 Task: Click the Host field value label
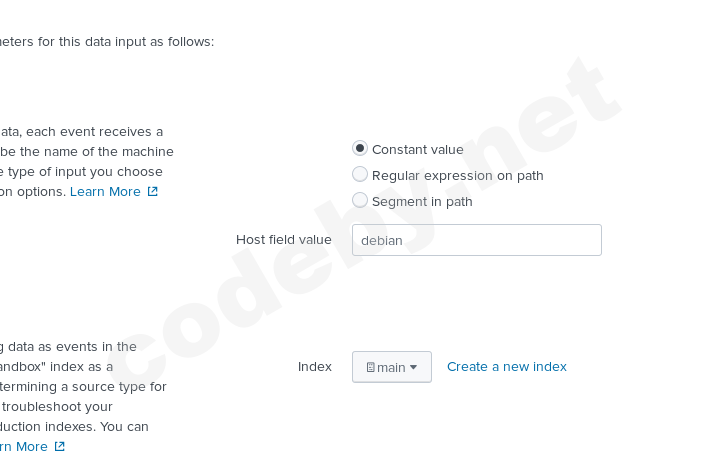283,240
